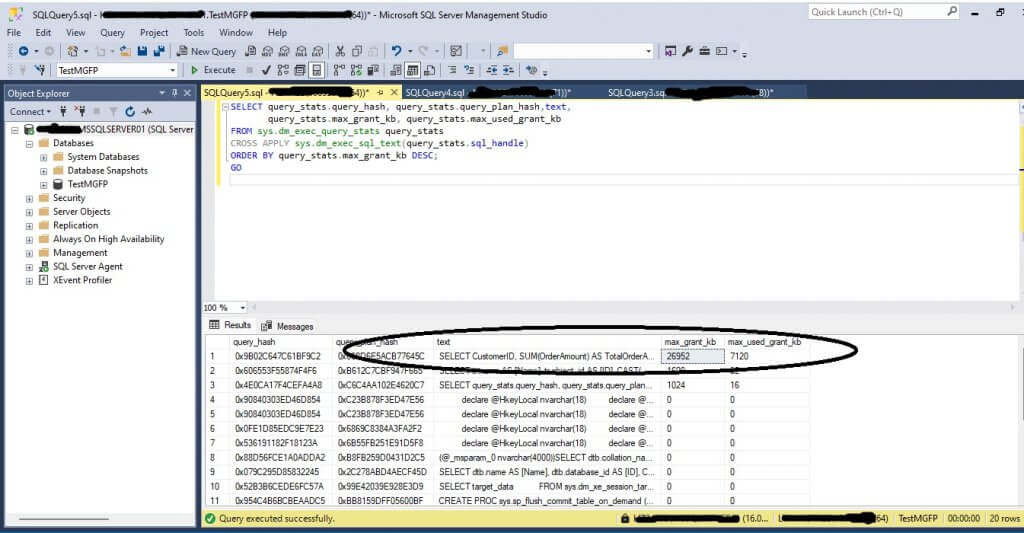Viewport: 1024px width, 533px height.
Task: Click the Save All toolbar icon
Action: pos(159,51)
